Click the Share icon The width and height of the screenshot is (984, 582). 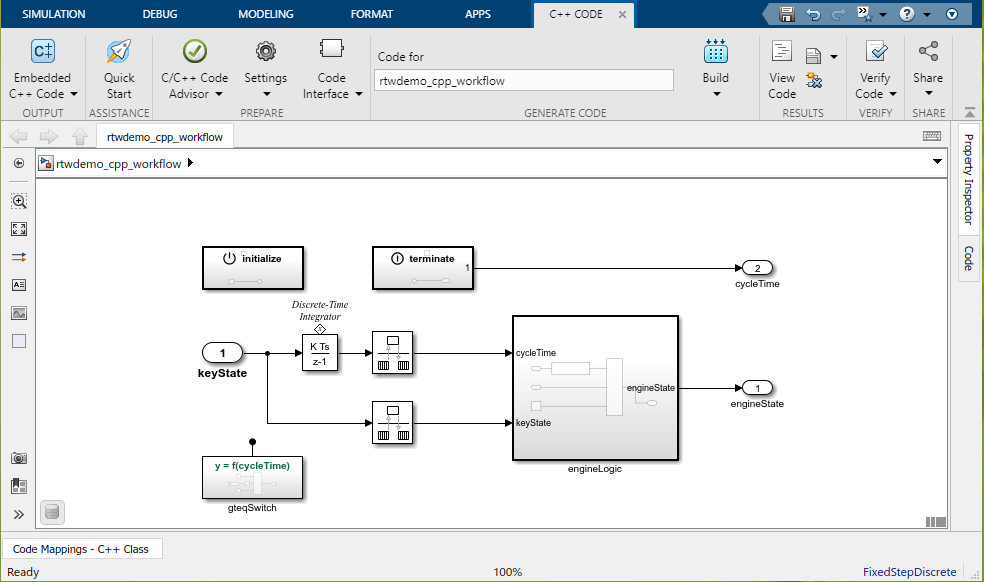[x=928, y=51]
